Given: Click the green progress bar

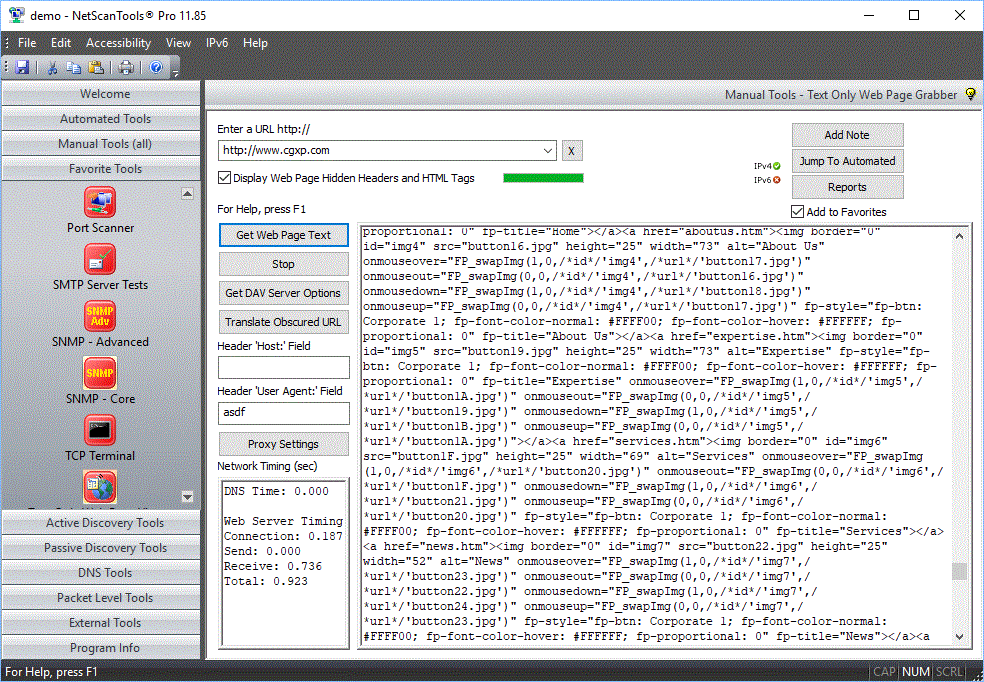Looking at the screenshot, I should 543,178.
